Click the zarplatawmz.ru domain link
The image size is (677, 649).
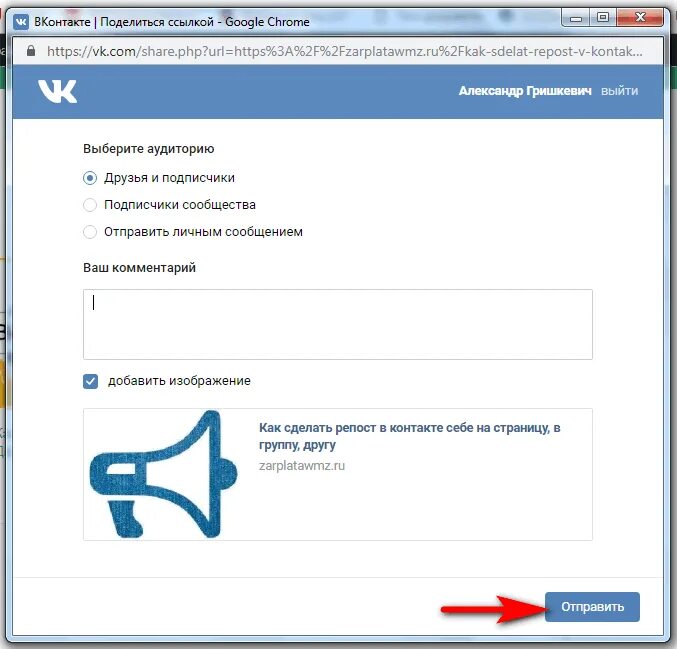point(302,466)
